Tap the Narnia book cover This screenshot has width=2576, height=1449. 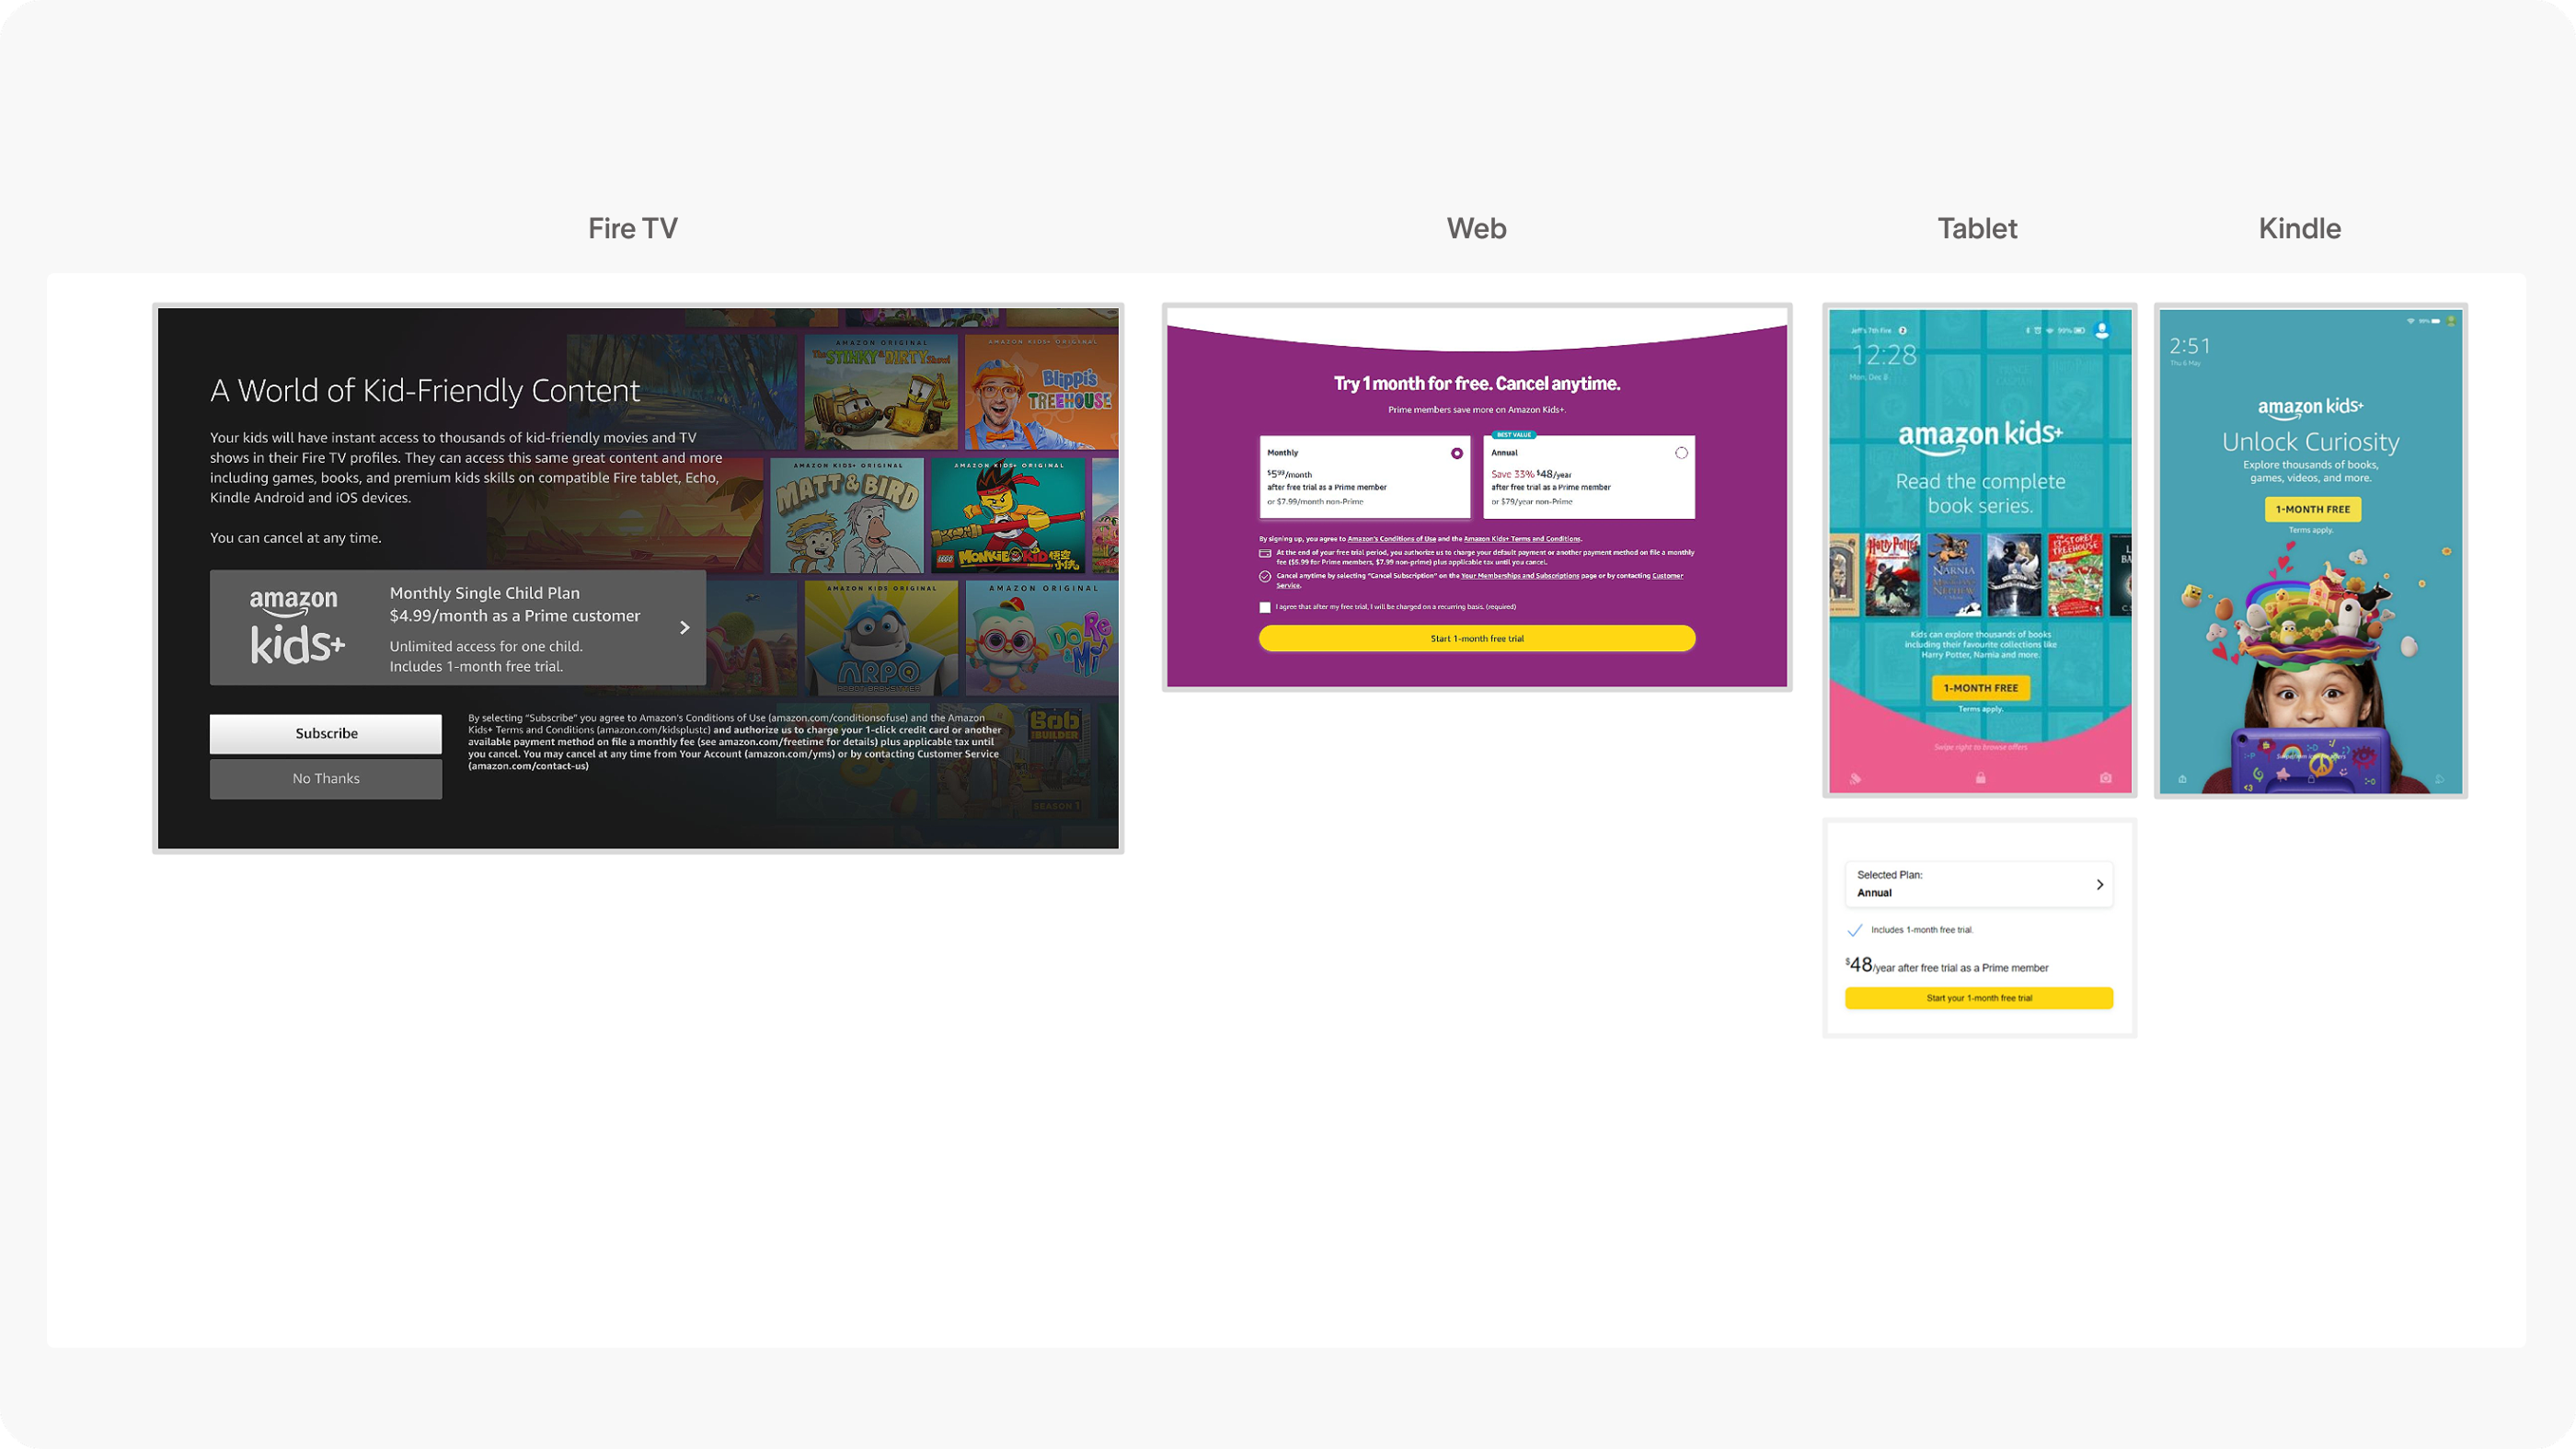1953,575
